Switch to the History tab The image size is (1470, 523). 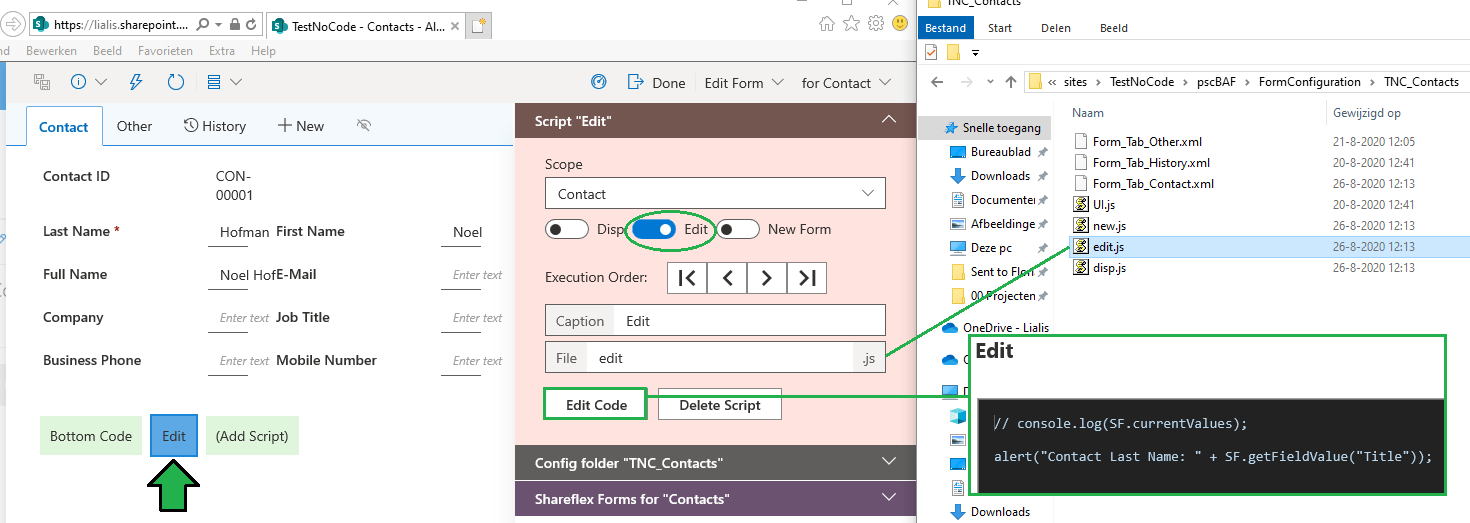tap(214, 126)
